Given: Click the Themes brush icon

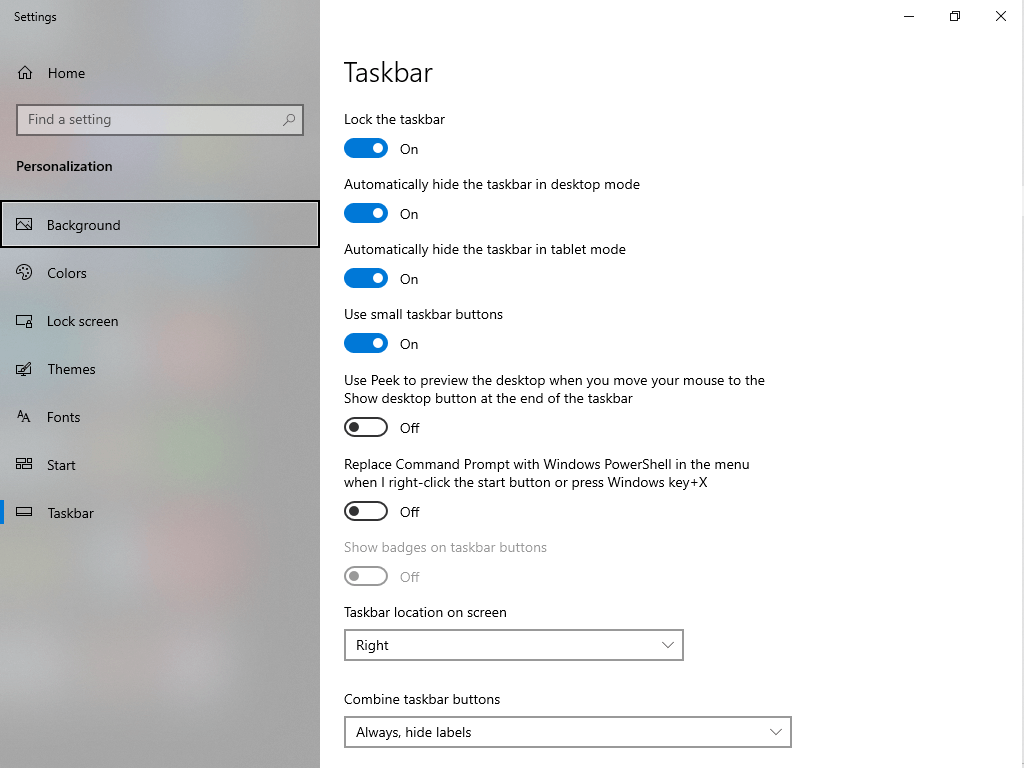Looking at the screenshot, I should pyautogui.click(x=24, y=369).
